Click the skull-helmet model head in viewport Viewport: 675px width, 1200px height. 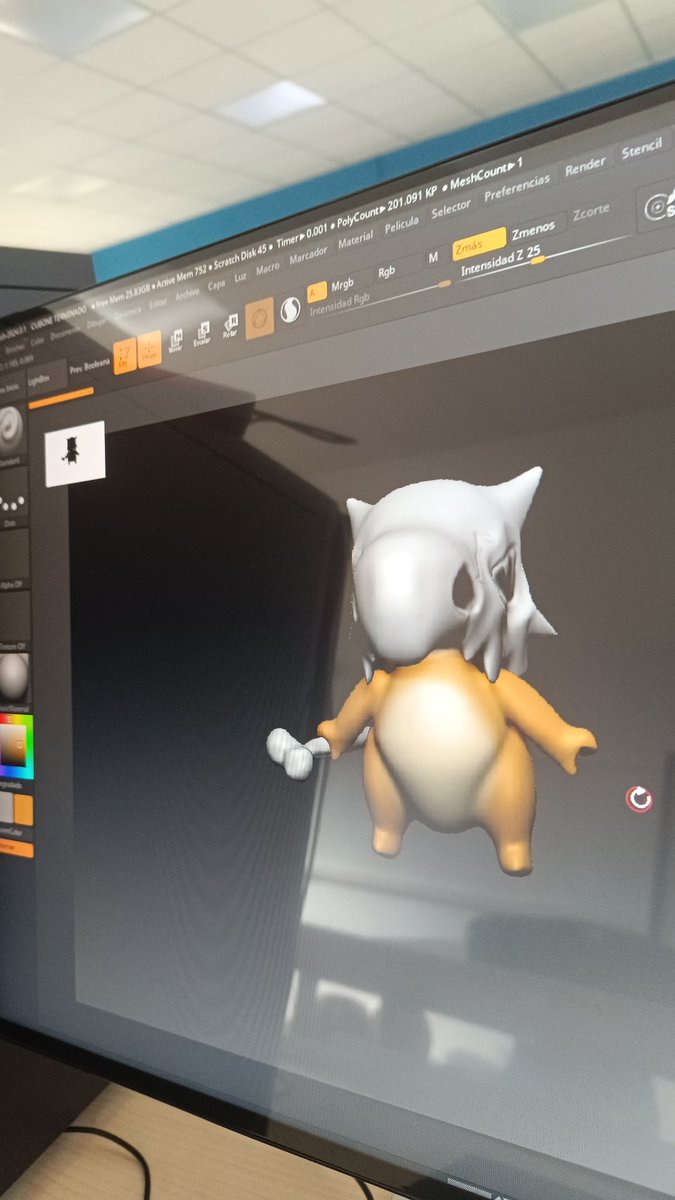tap(447, 572)
